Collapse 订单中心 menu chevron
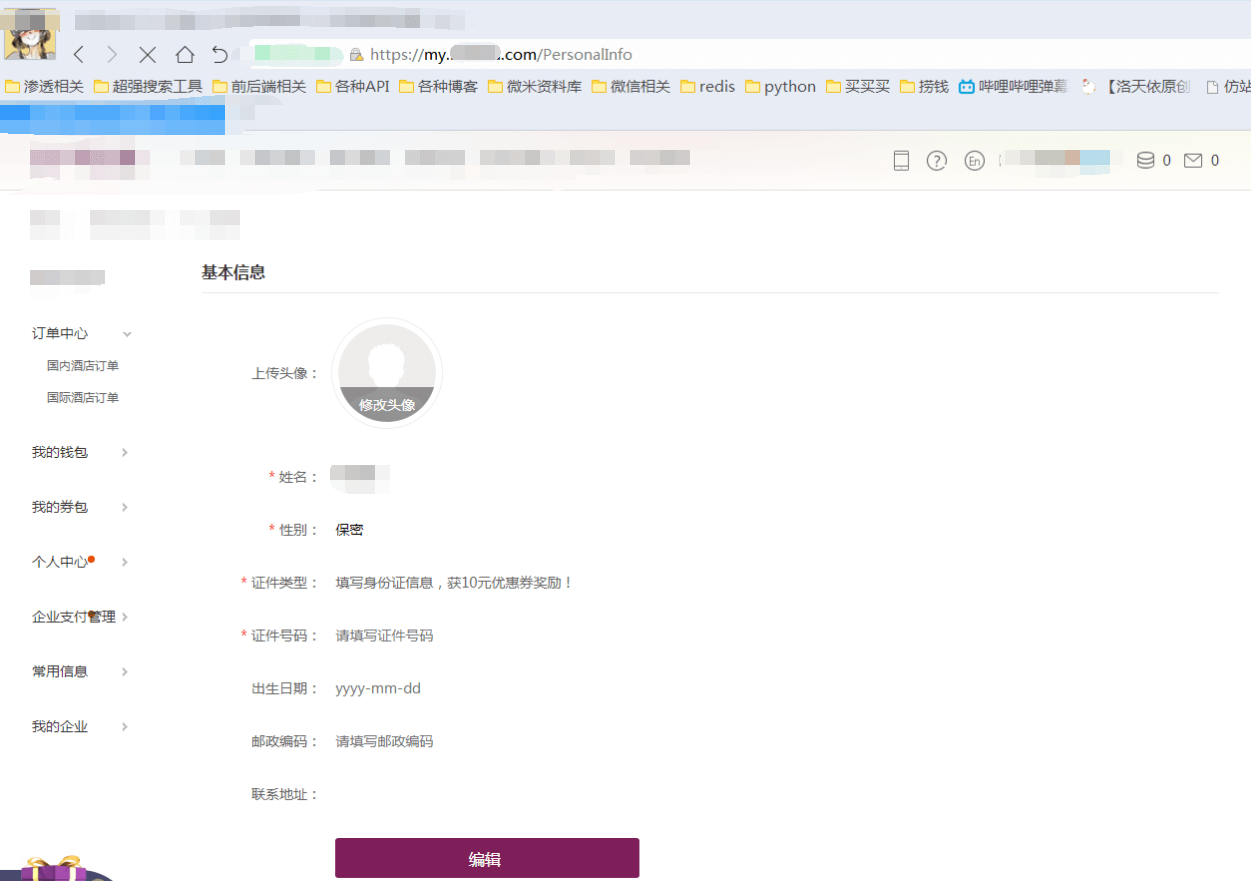1251x881 pixels. (x=127, y=334)
